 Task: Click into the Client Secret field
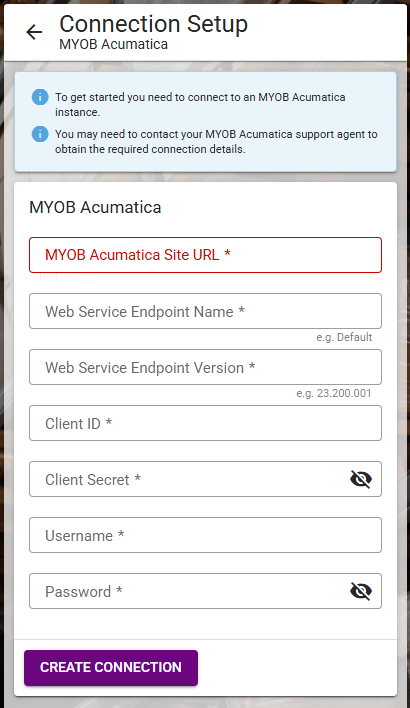coord(205,479)
